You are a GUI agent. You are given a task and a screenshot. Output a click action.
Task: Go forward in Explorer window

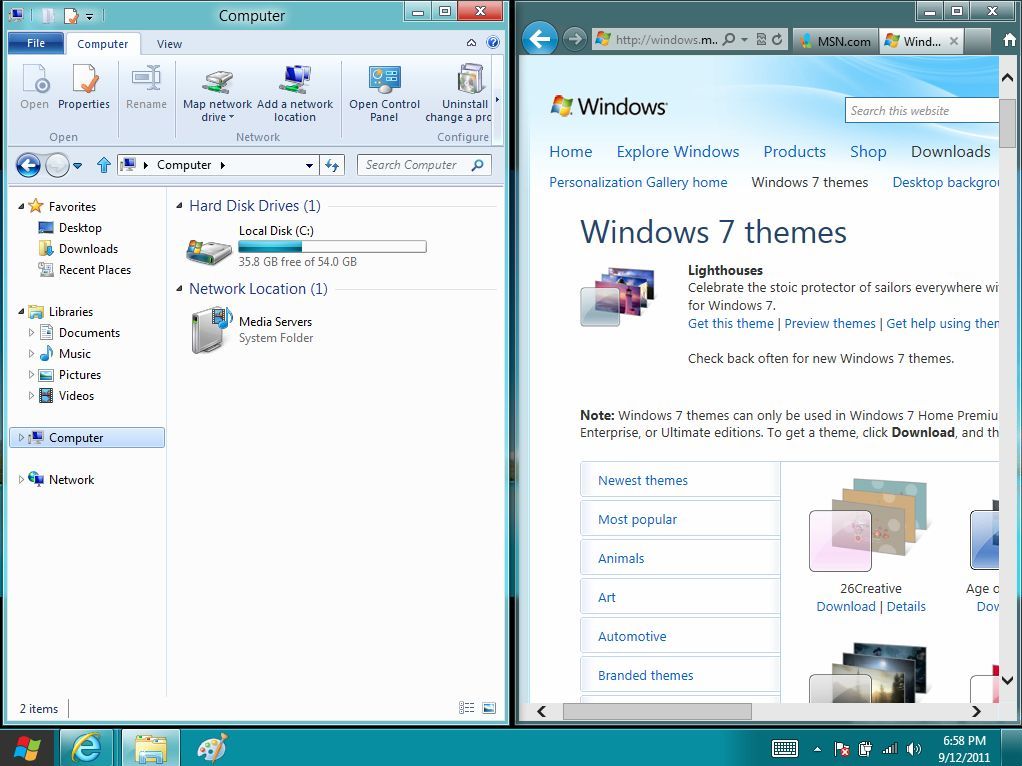coord(57,165)
